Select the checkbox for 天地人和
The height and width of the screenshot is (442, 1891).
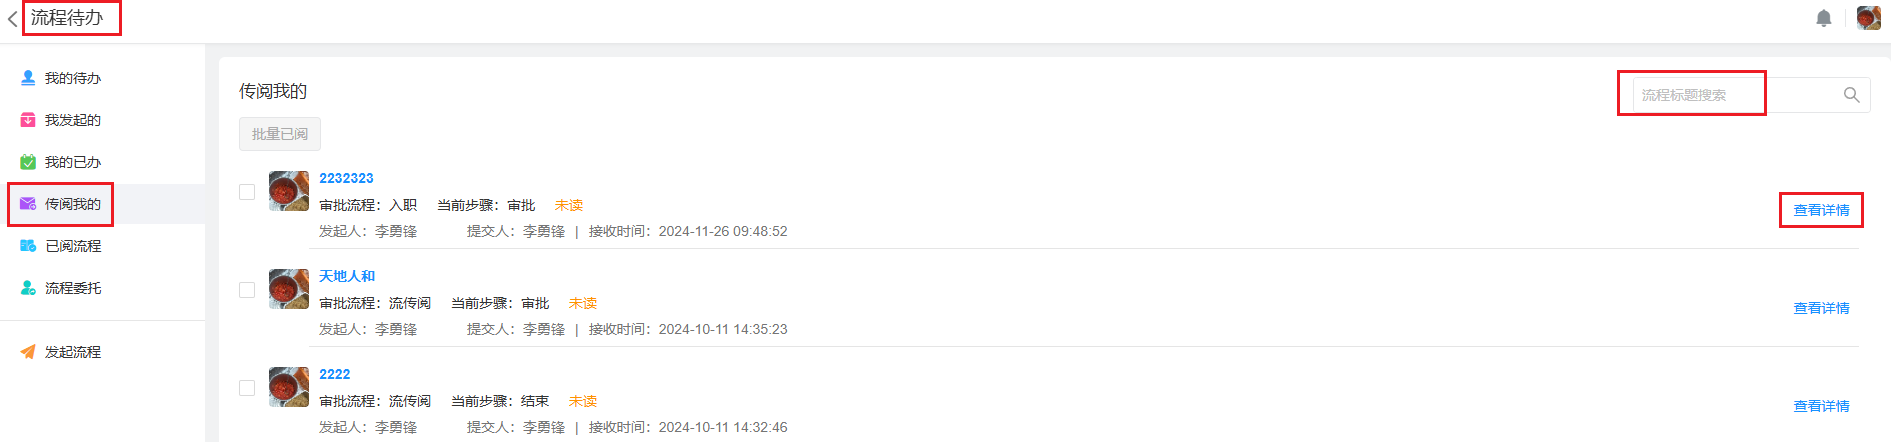coord(247,290)
